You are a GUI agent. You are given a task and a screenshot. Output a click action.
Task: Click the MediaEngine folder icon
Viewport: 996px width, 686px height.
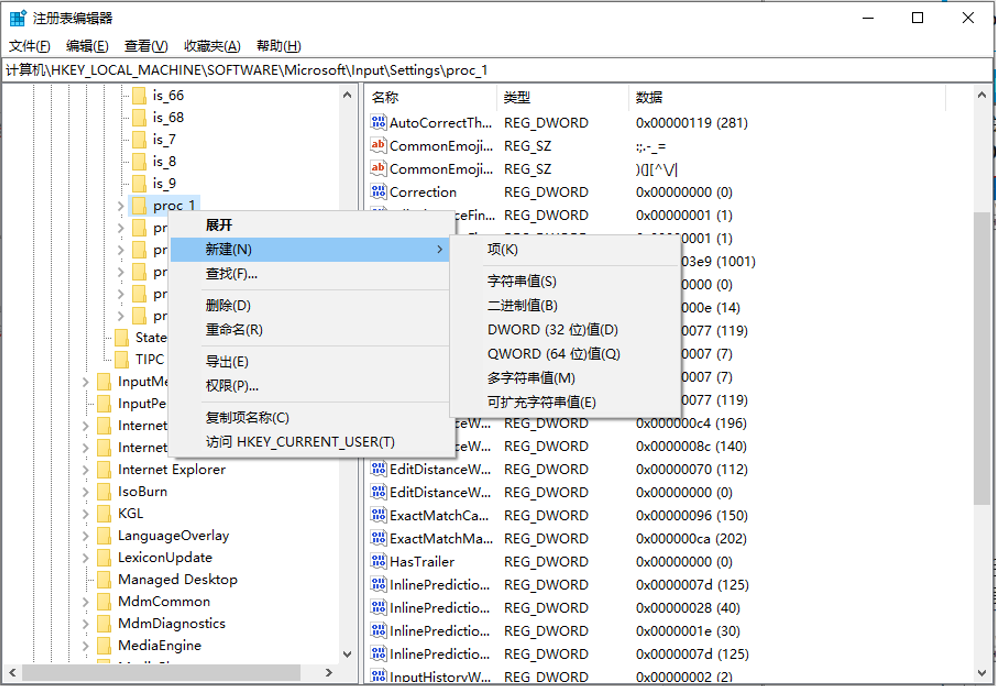pyautogui.click(x=104, y=645)
